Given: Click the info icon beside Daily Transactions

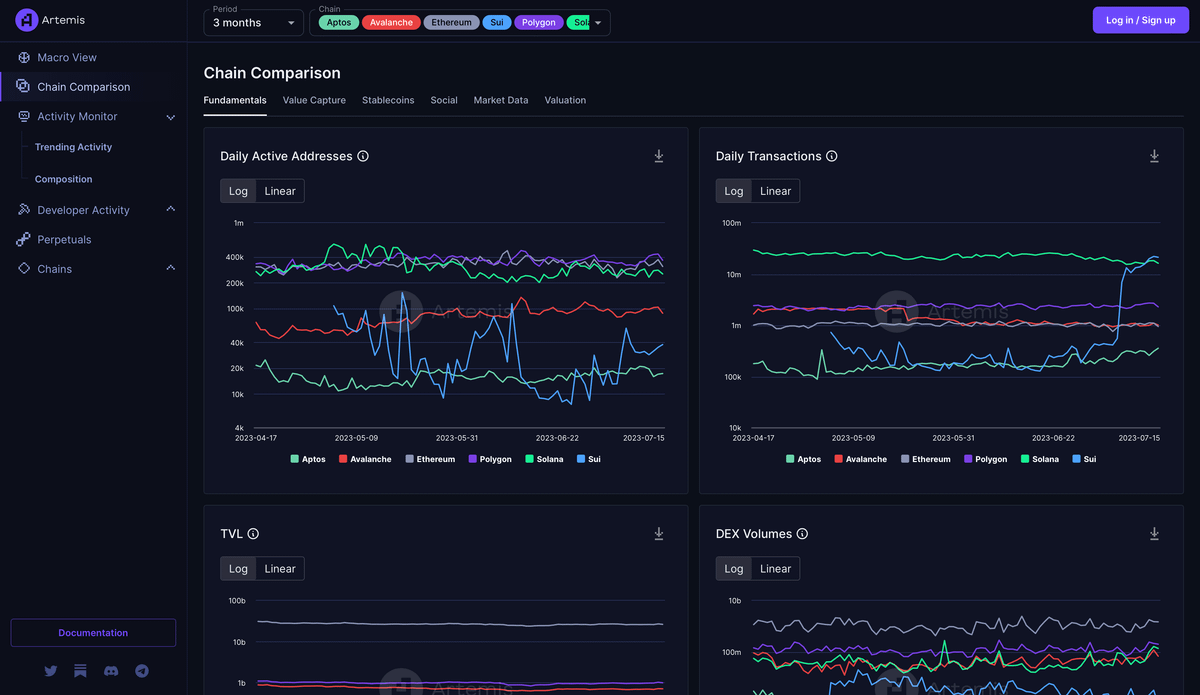Looking at the screenshot, I should (832, 156).
